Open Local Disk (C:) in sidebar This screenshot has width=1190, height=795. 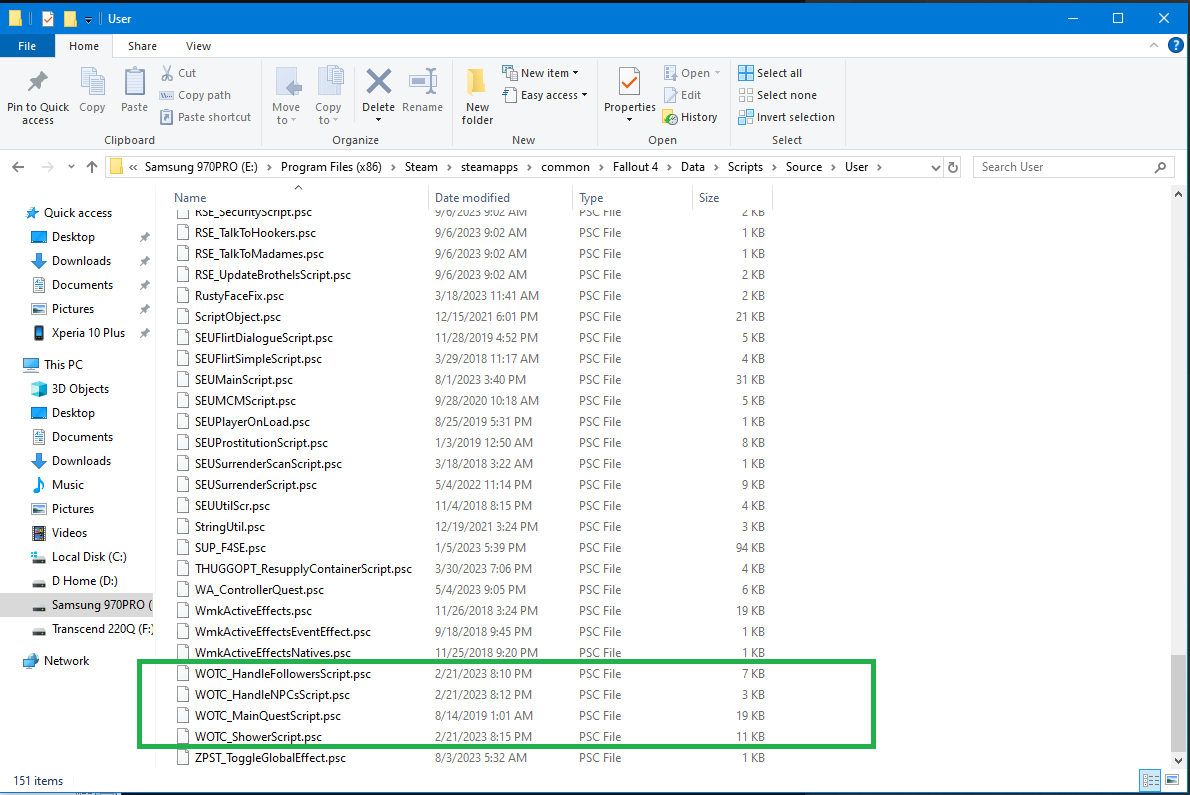pyautogui.click(x=89, y=557)
